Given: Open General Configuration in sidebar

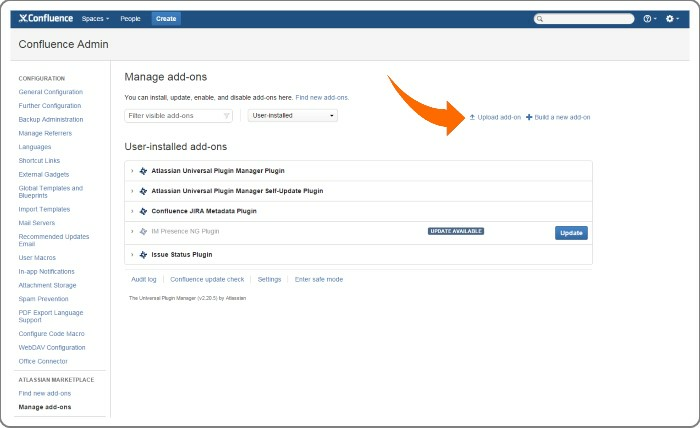Looking at the screenshot, I should pos(50,92).
